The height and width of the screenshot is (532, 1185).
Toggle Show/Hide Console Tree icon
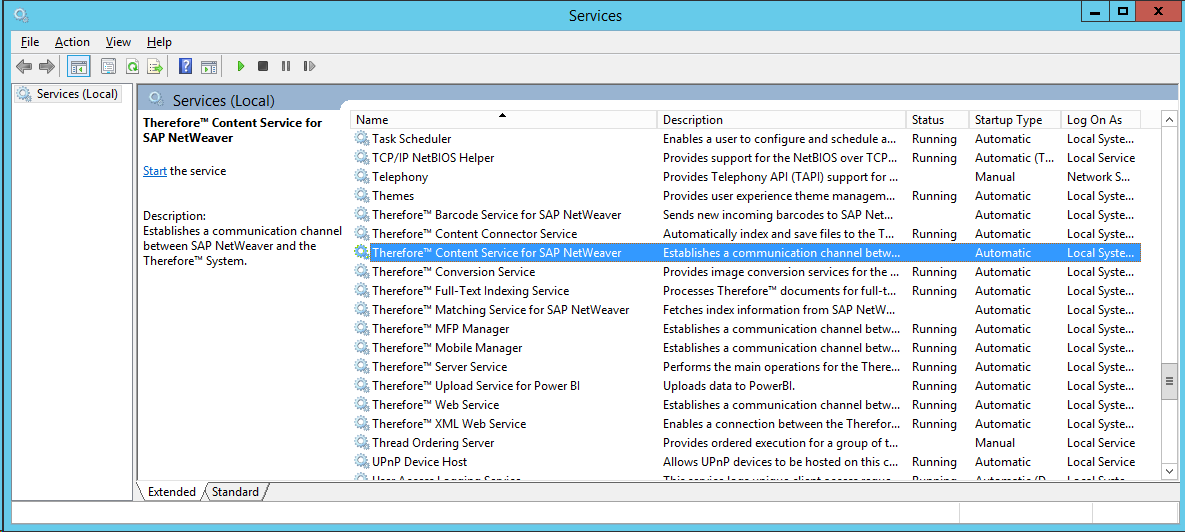79,67
